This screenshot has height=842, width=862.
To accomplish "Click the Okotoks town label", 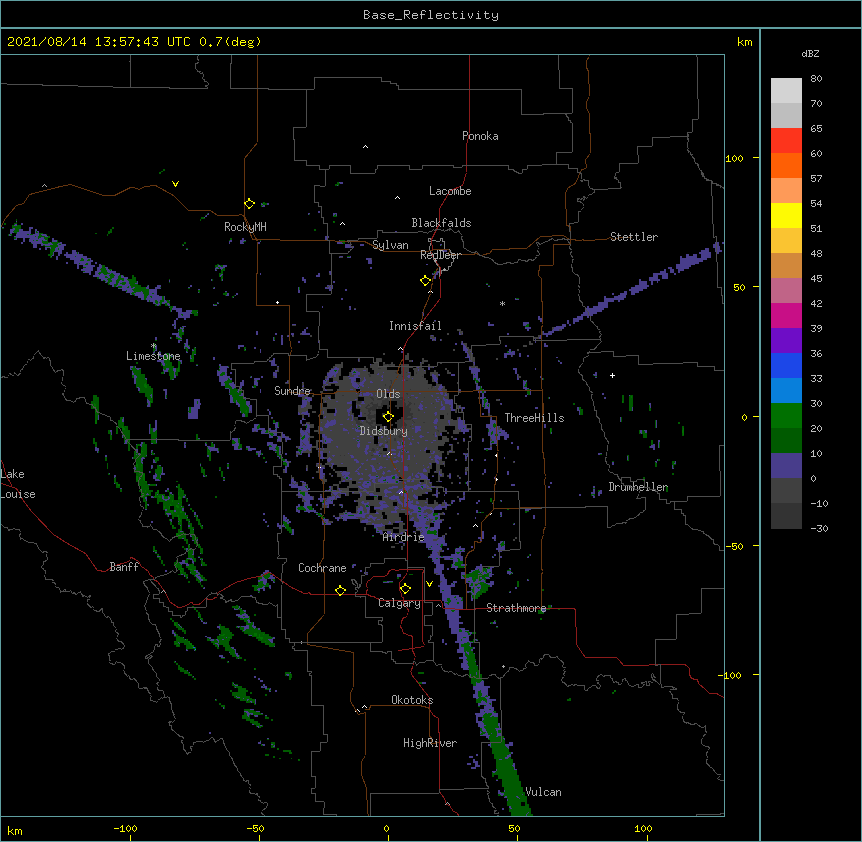I will (x=412, y=700).
